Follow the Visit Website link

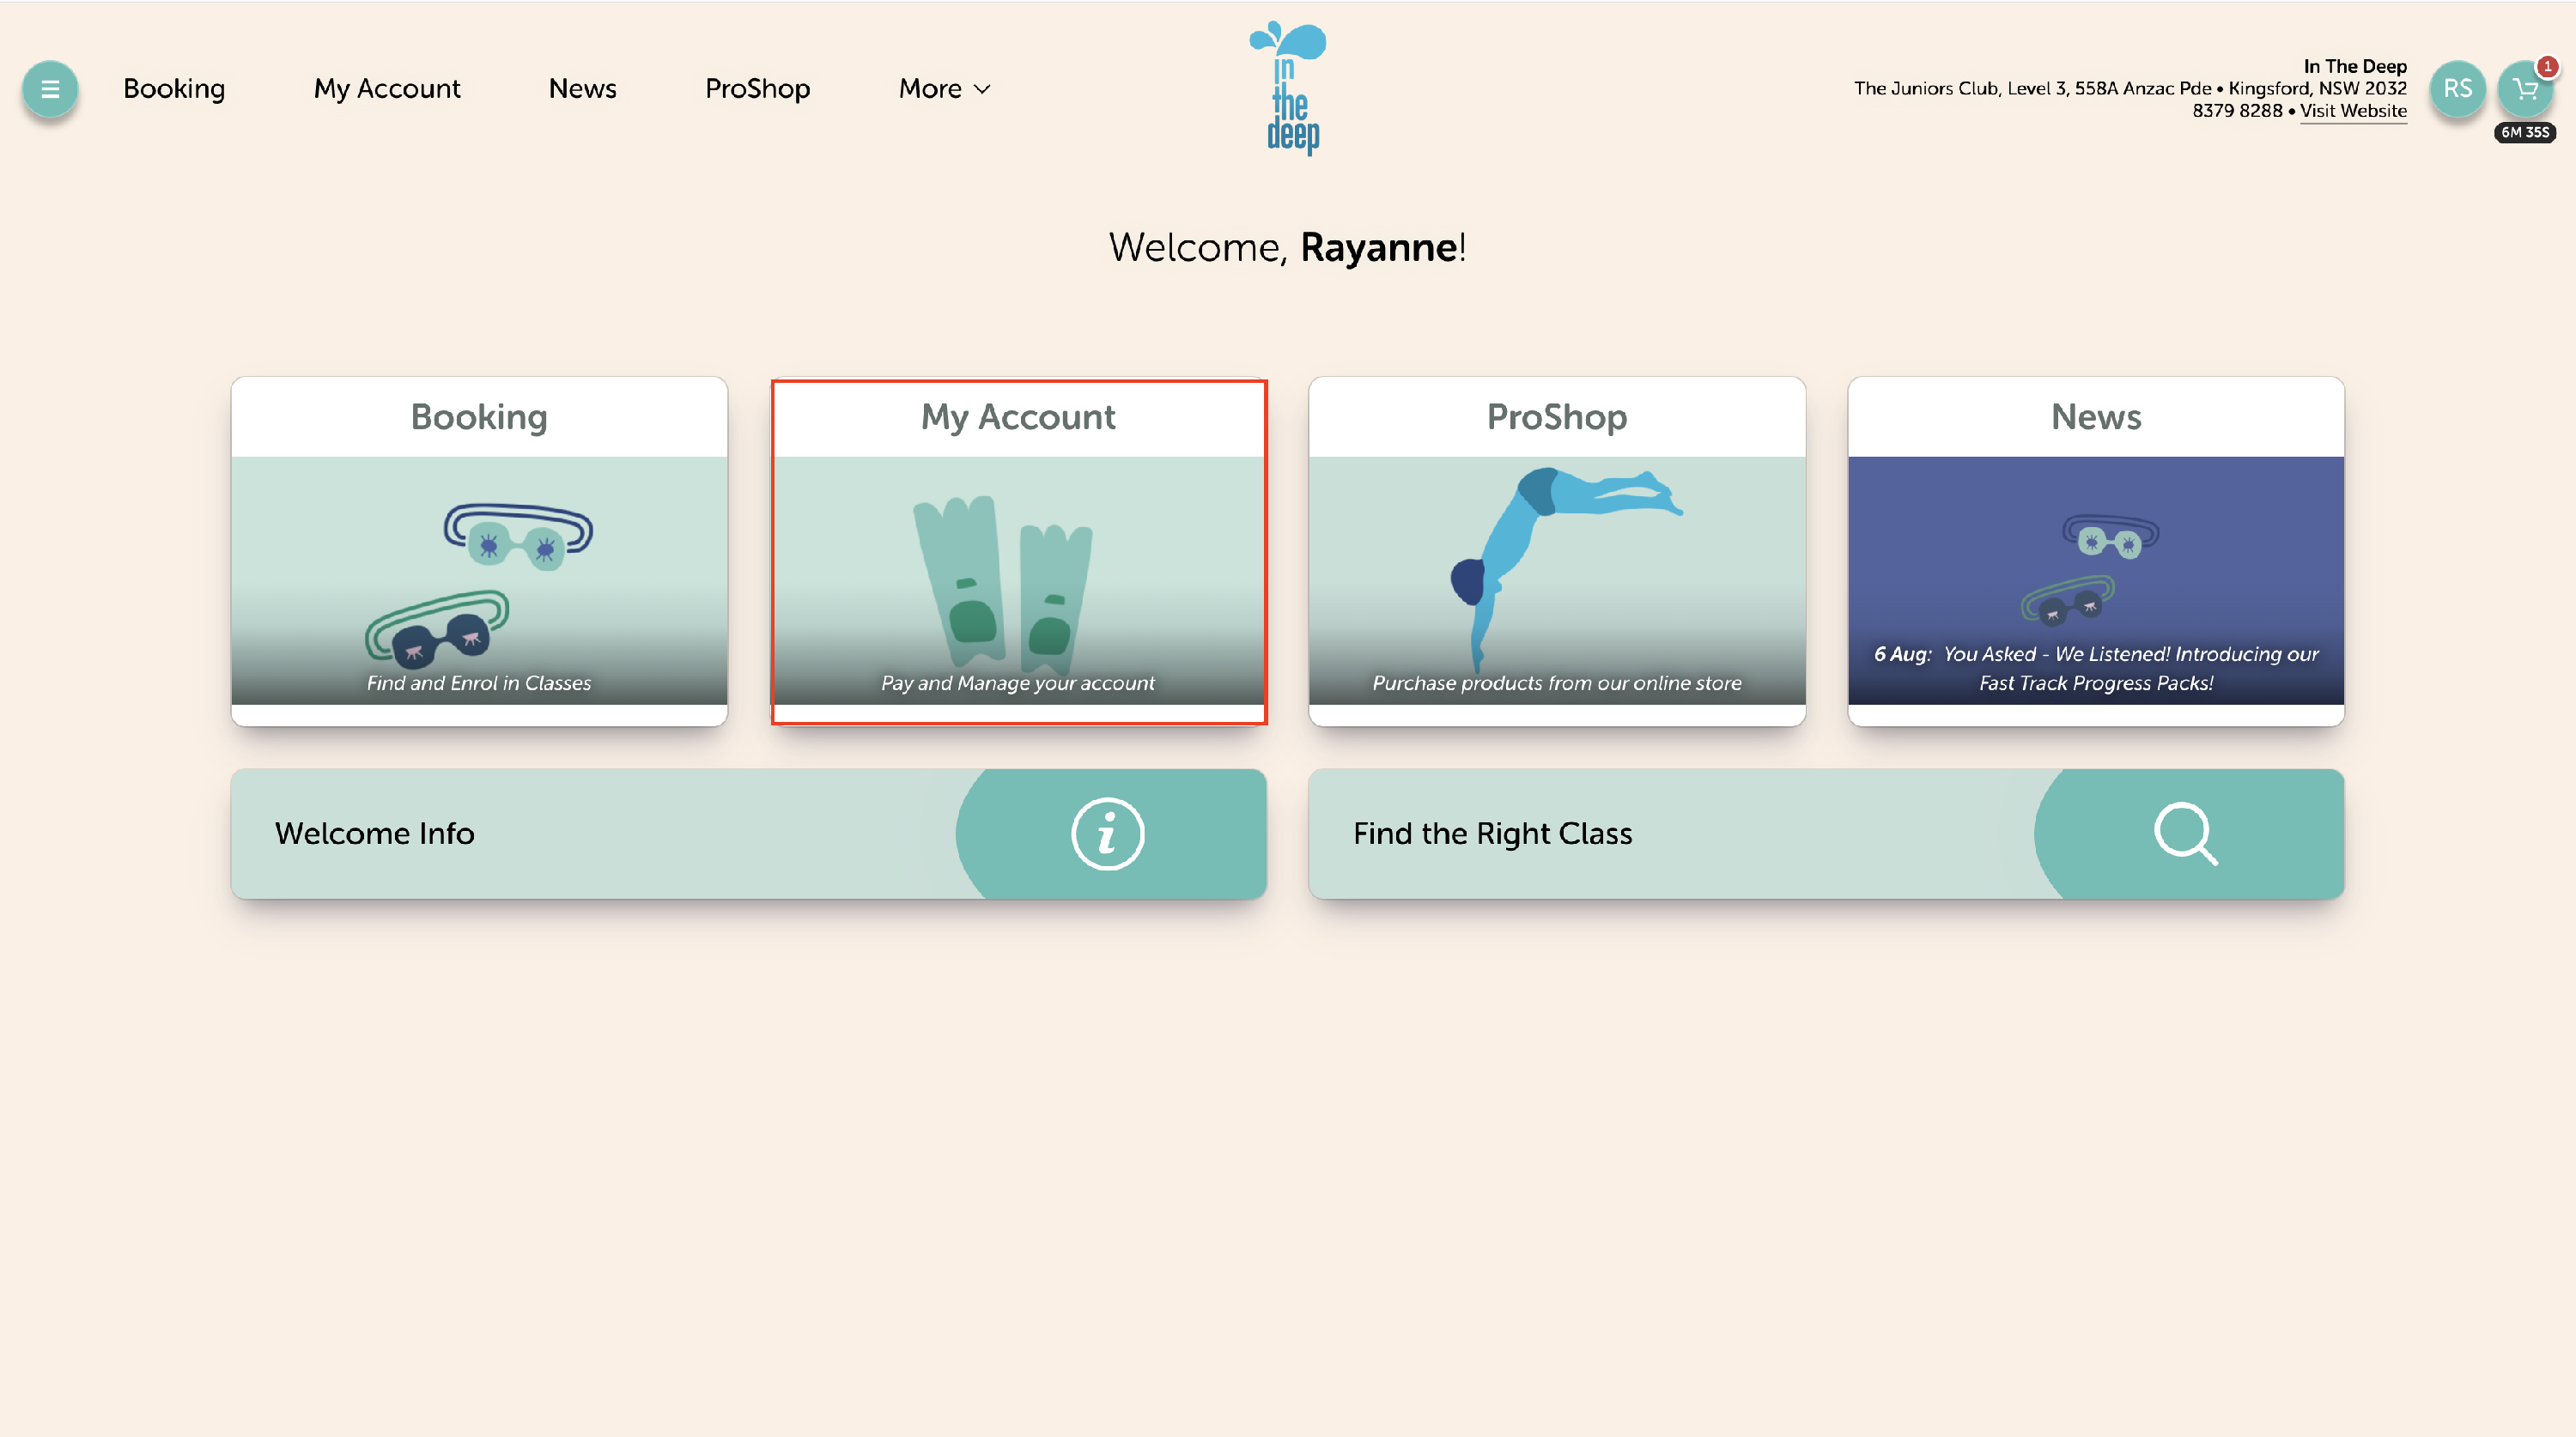[x=2352, y=111]
